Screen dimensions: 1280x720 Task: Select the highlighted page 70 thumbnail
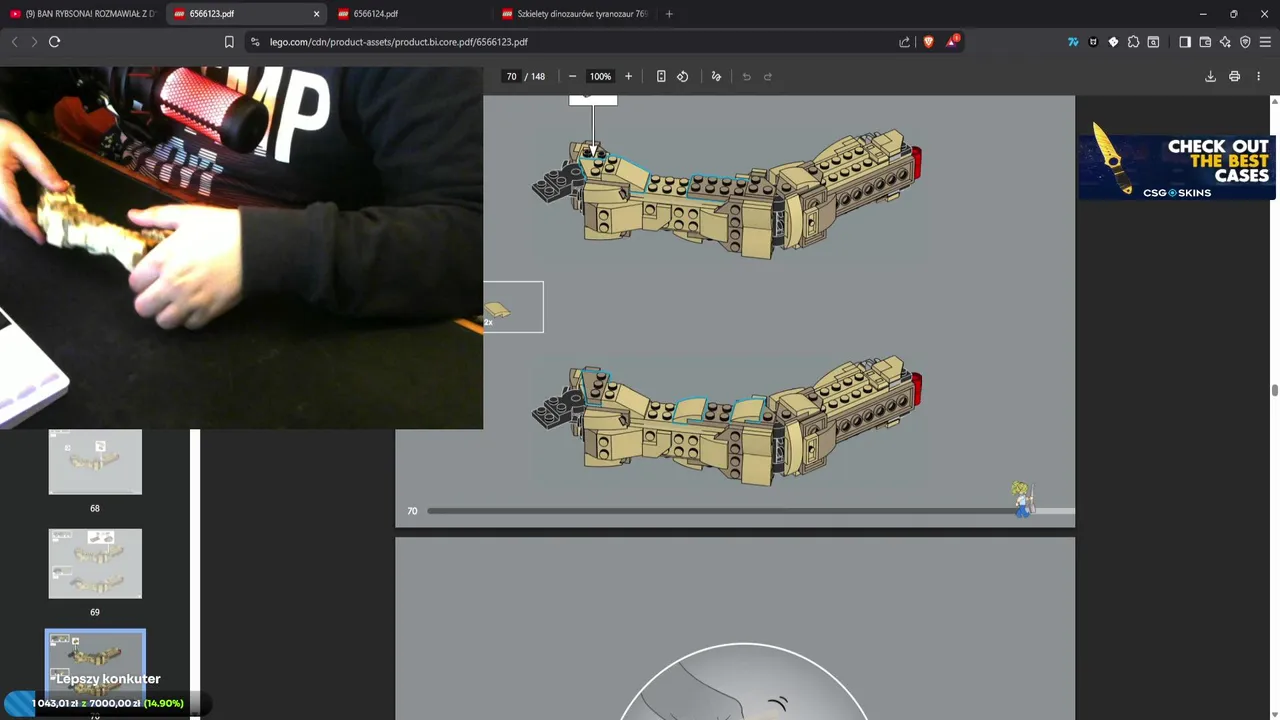point(95,665)
